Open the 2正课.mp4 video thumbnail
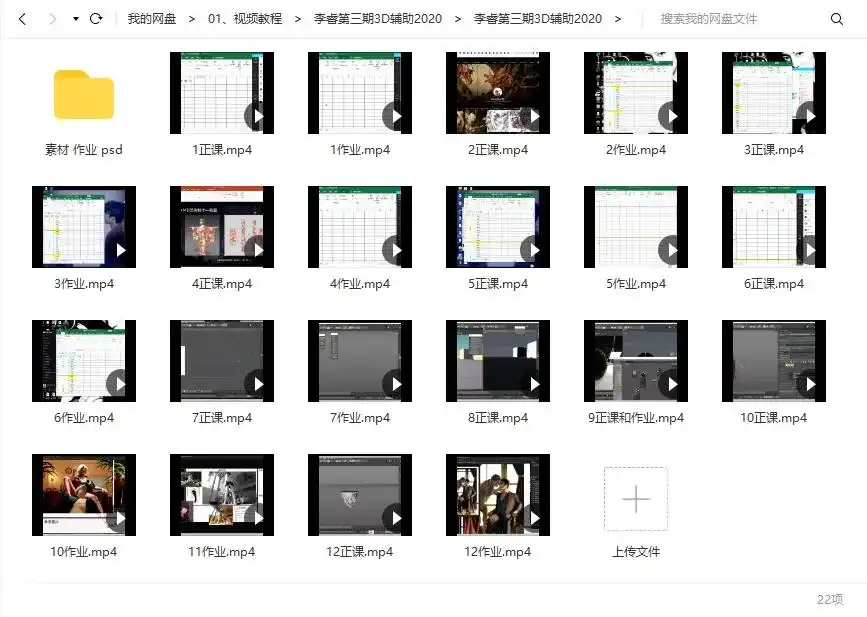This screenshot has width=867, height=617. [498, 92]
